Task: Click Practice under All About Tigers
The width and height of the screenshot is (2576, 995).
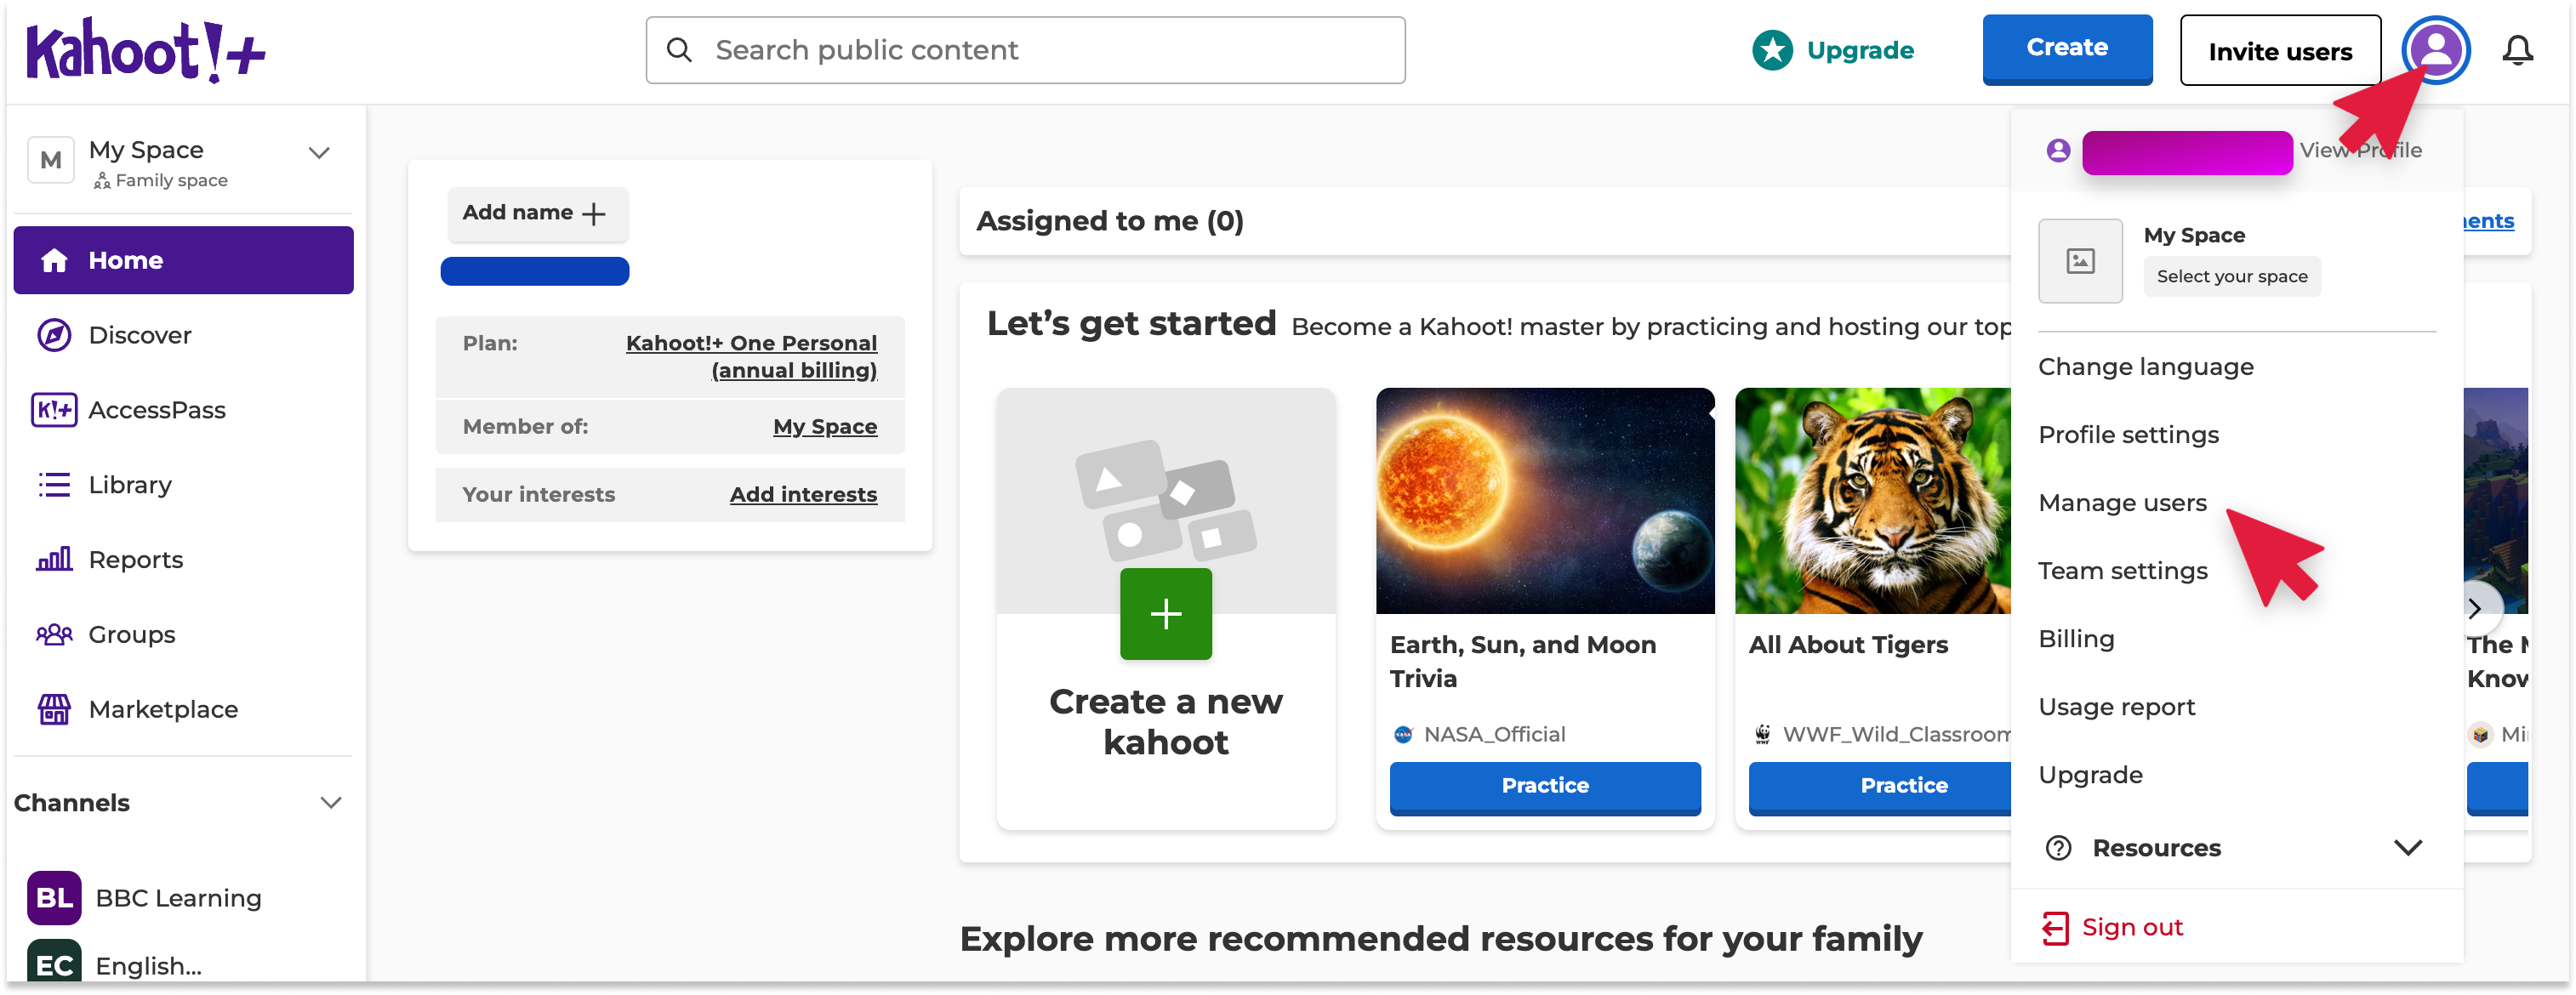Action: 1879,787
